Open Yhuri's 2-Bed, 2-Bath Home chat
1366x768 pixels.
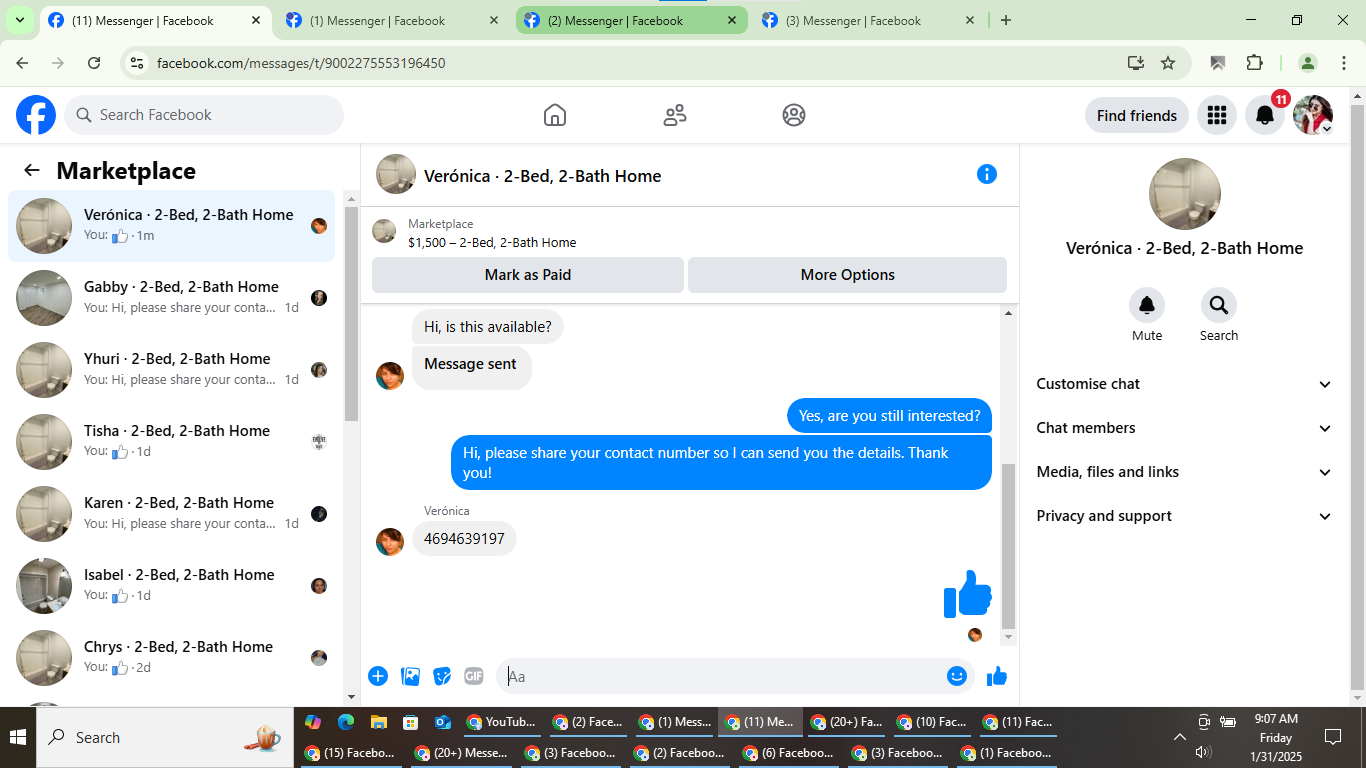pyautogui.click(x=171, y=370)
